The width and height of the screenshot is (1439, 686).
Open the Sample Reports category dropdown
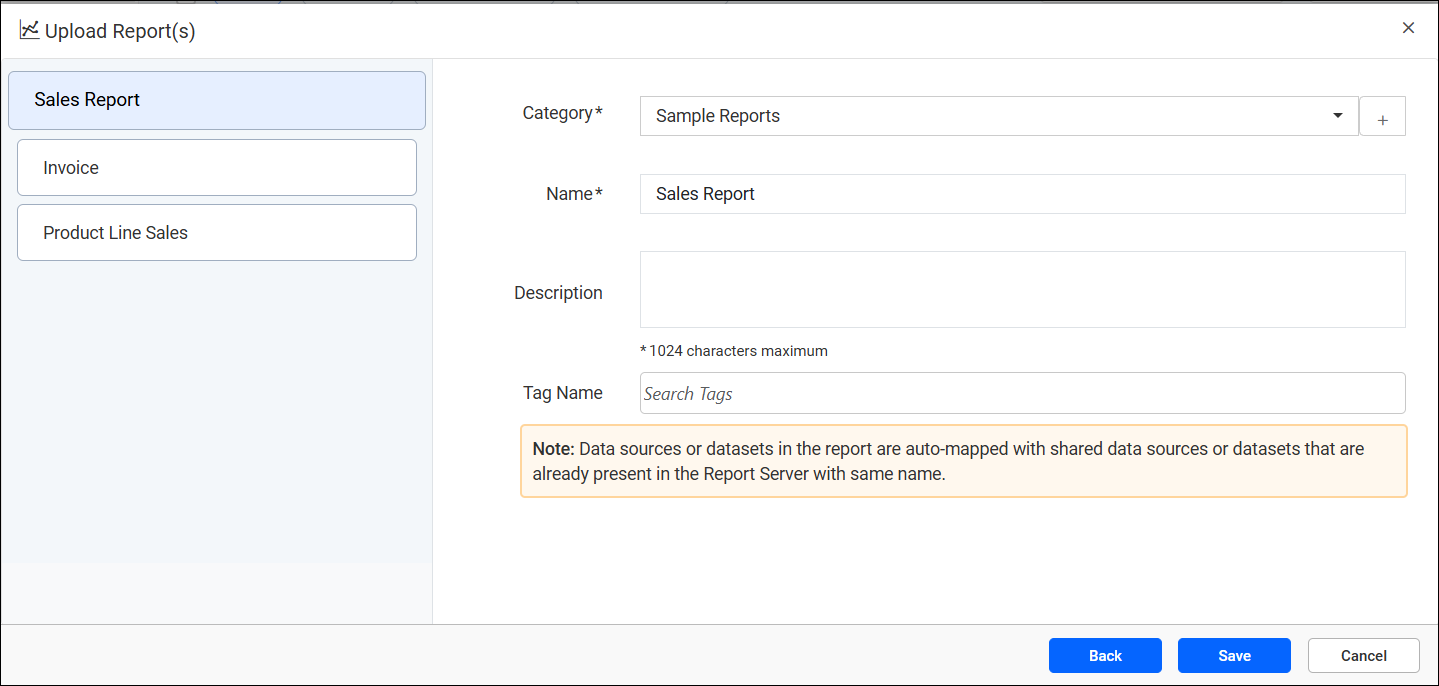coord(1000,116)
